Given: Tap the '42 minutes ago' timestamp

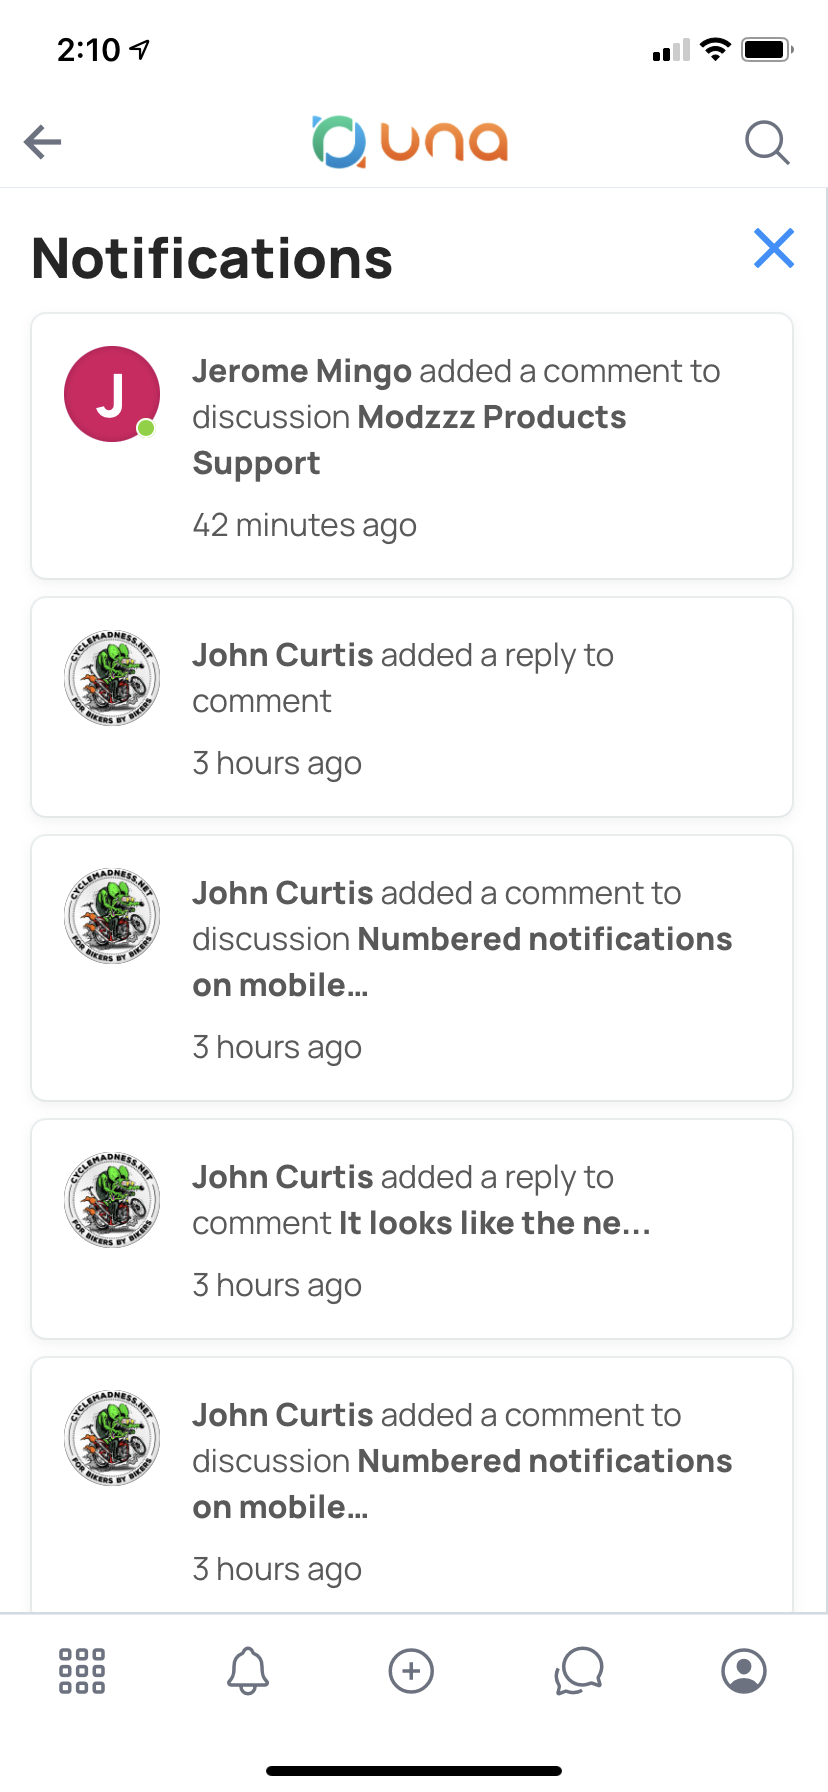Looking at the screenshot, I should [x=304, y=525].
